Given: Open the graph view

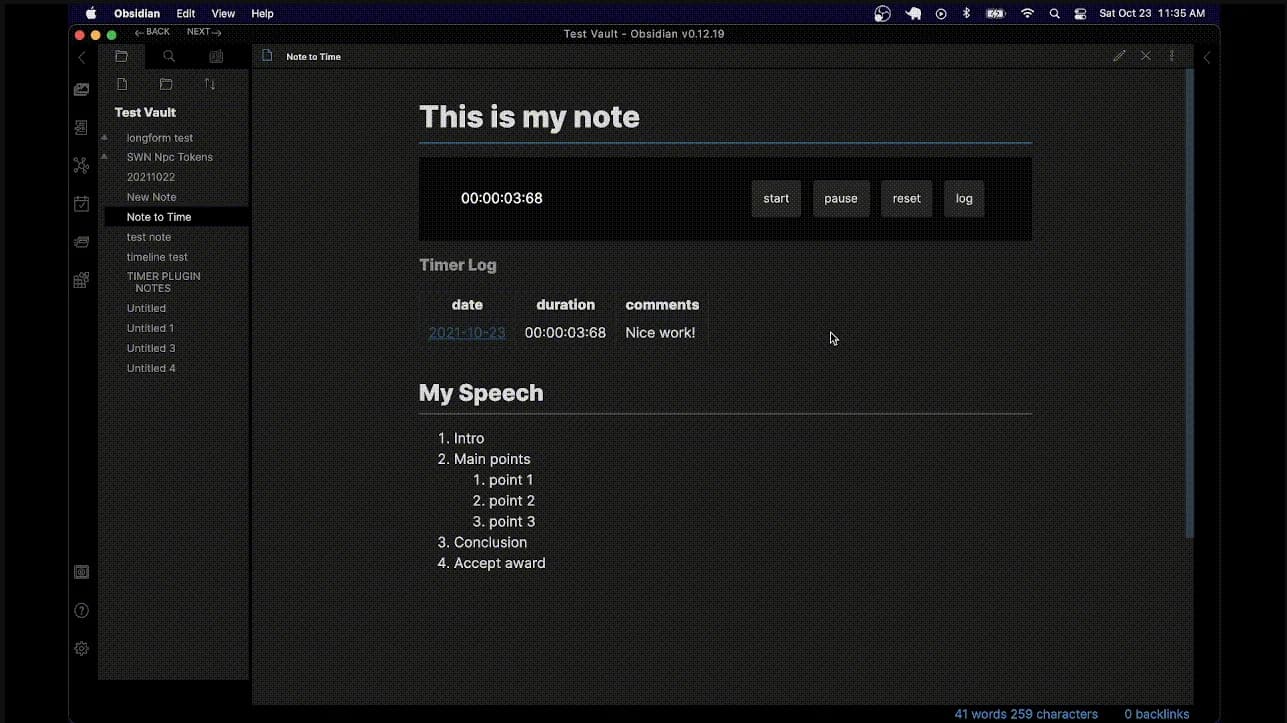Looking at the screenshot, I should (x=82, y=166).
